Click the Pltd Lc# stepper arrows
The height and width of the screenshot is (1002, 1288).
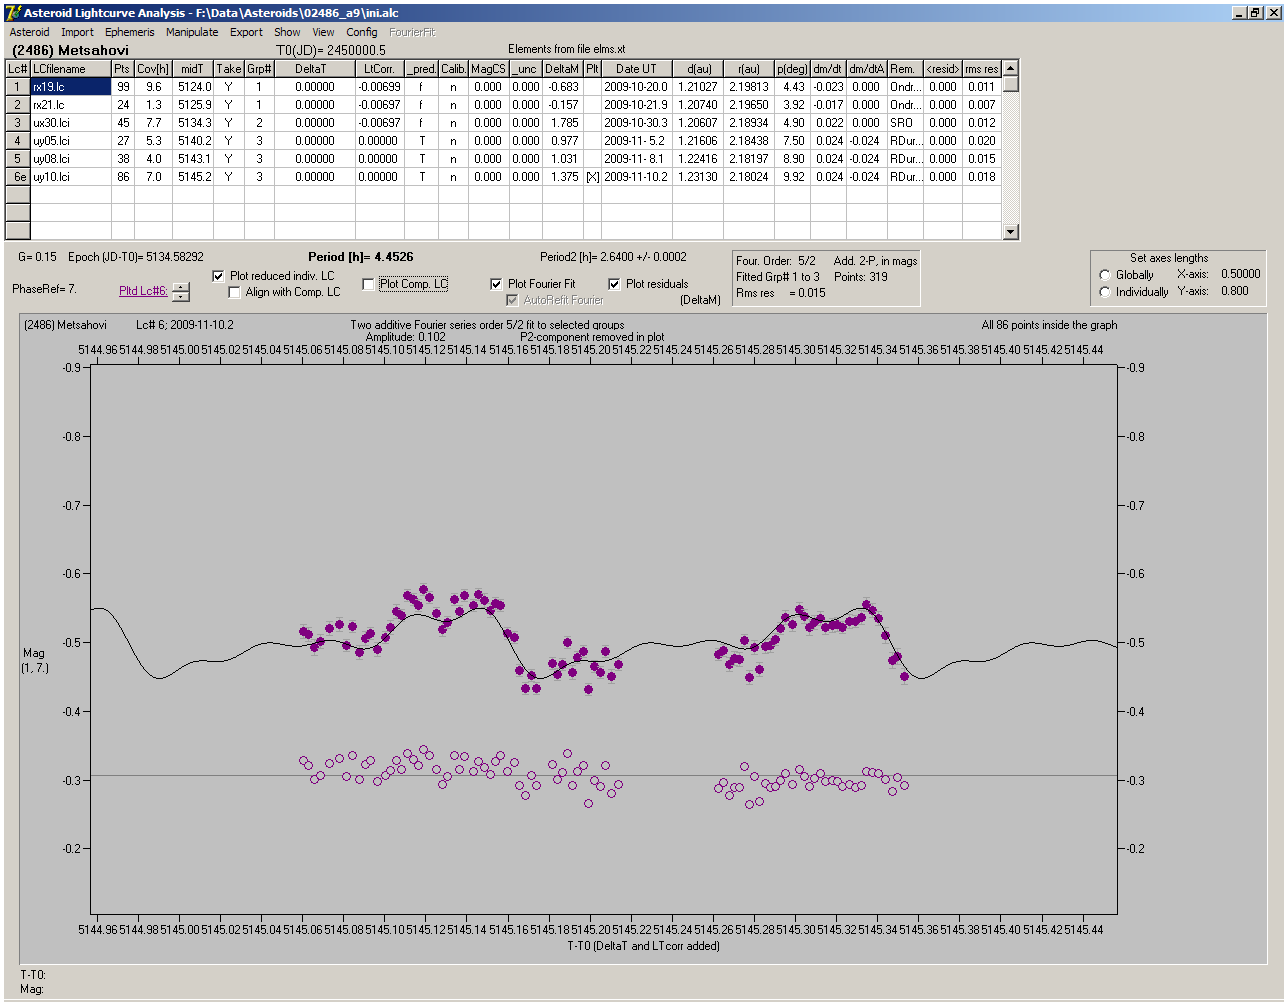pos(180,291)
